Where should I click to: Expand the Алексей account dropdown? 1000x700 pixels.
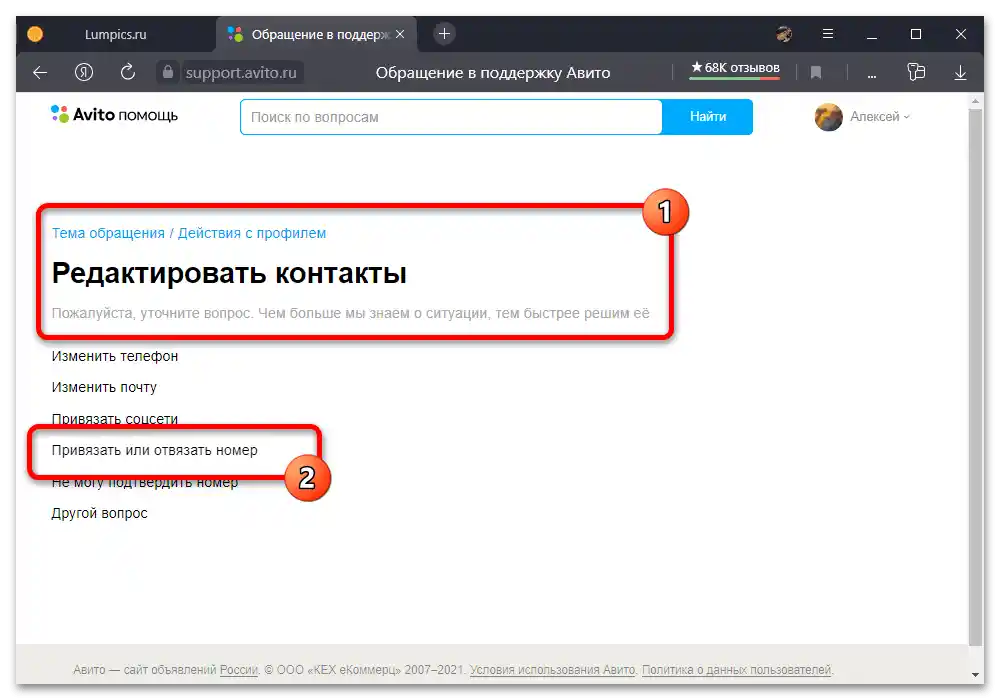879,117
